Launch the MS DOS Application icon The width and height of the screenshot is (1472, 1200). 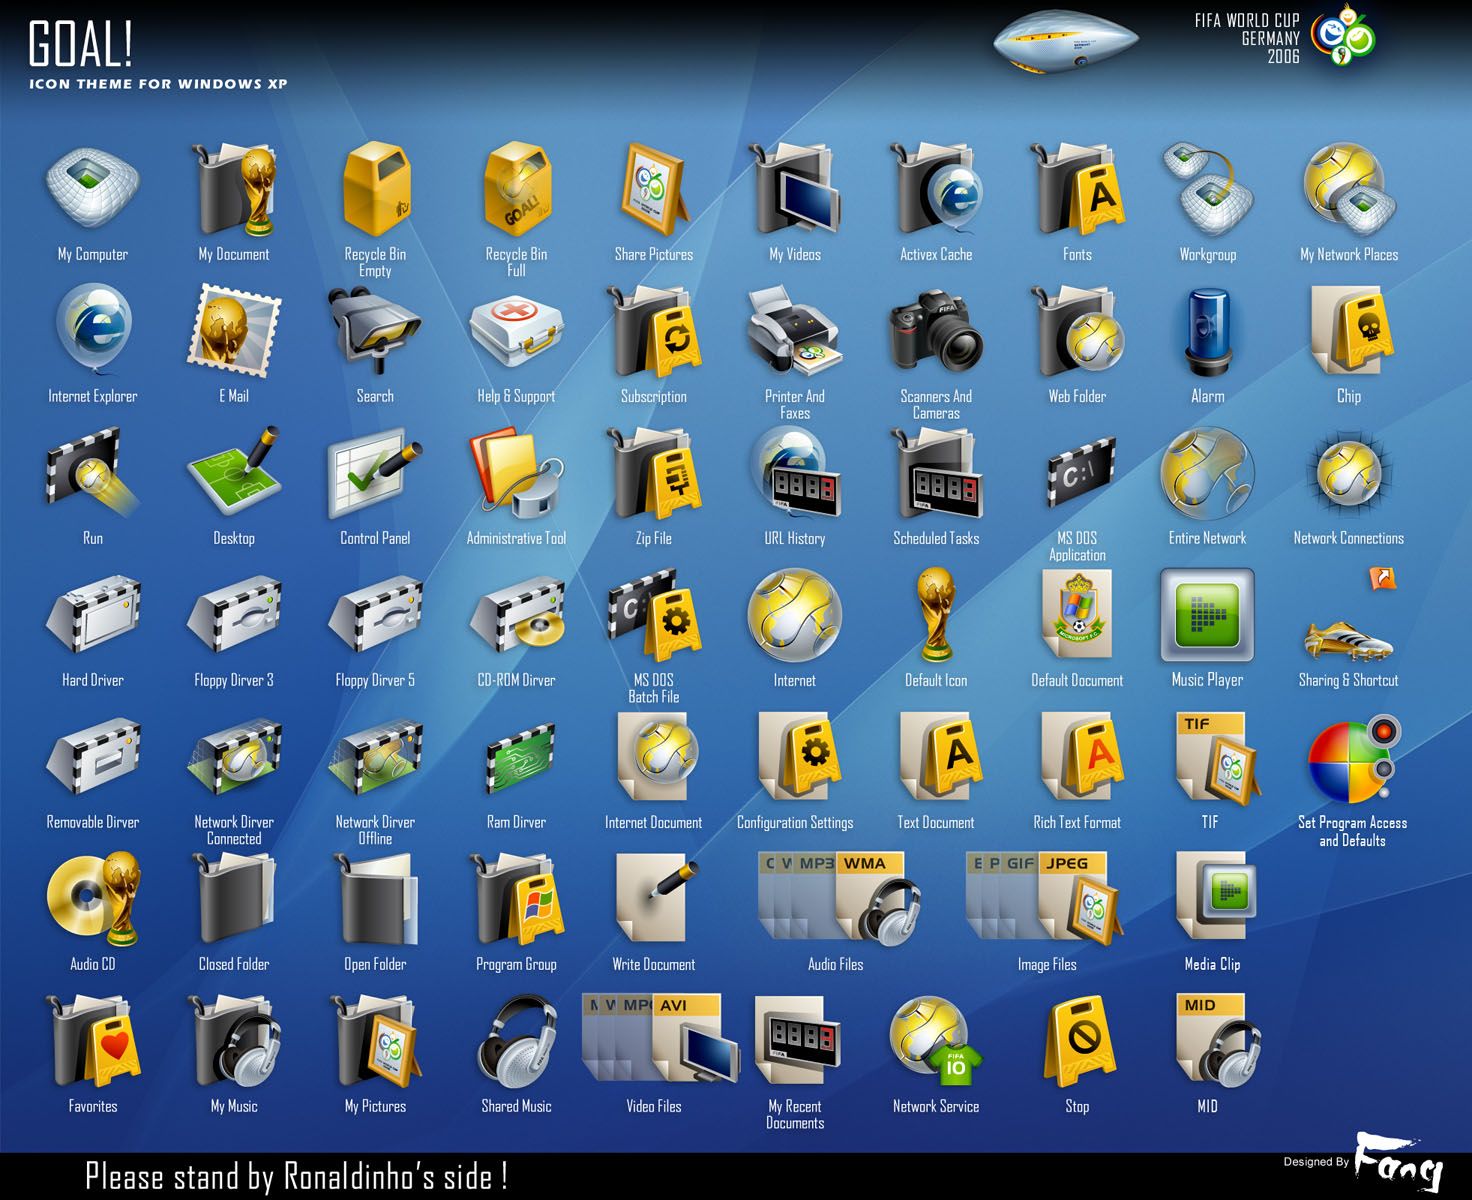point(1078,472)
